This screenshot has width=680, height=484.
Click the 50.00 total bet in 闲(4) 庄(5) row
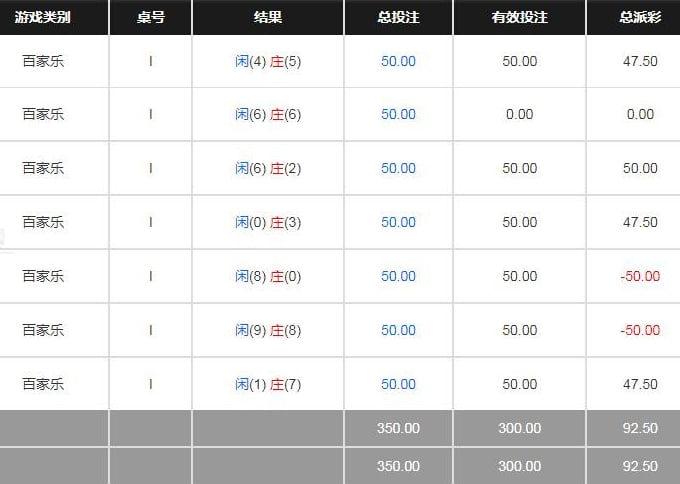click(x=398, y=61)
